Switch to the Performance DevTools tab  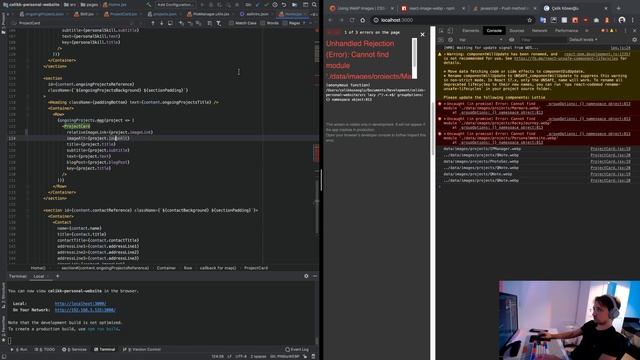coord(566,31)
